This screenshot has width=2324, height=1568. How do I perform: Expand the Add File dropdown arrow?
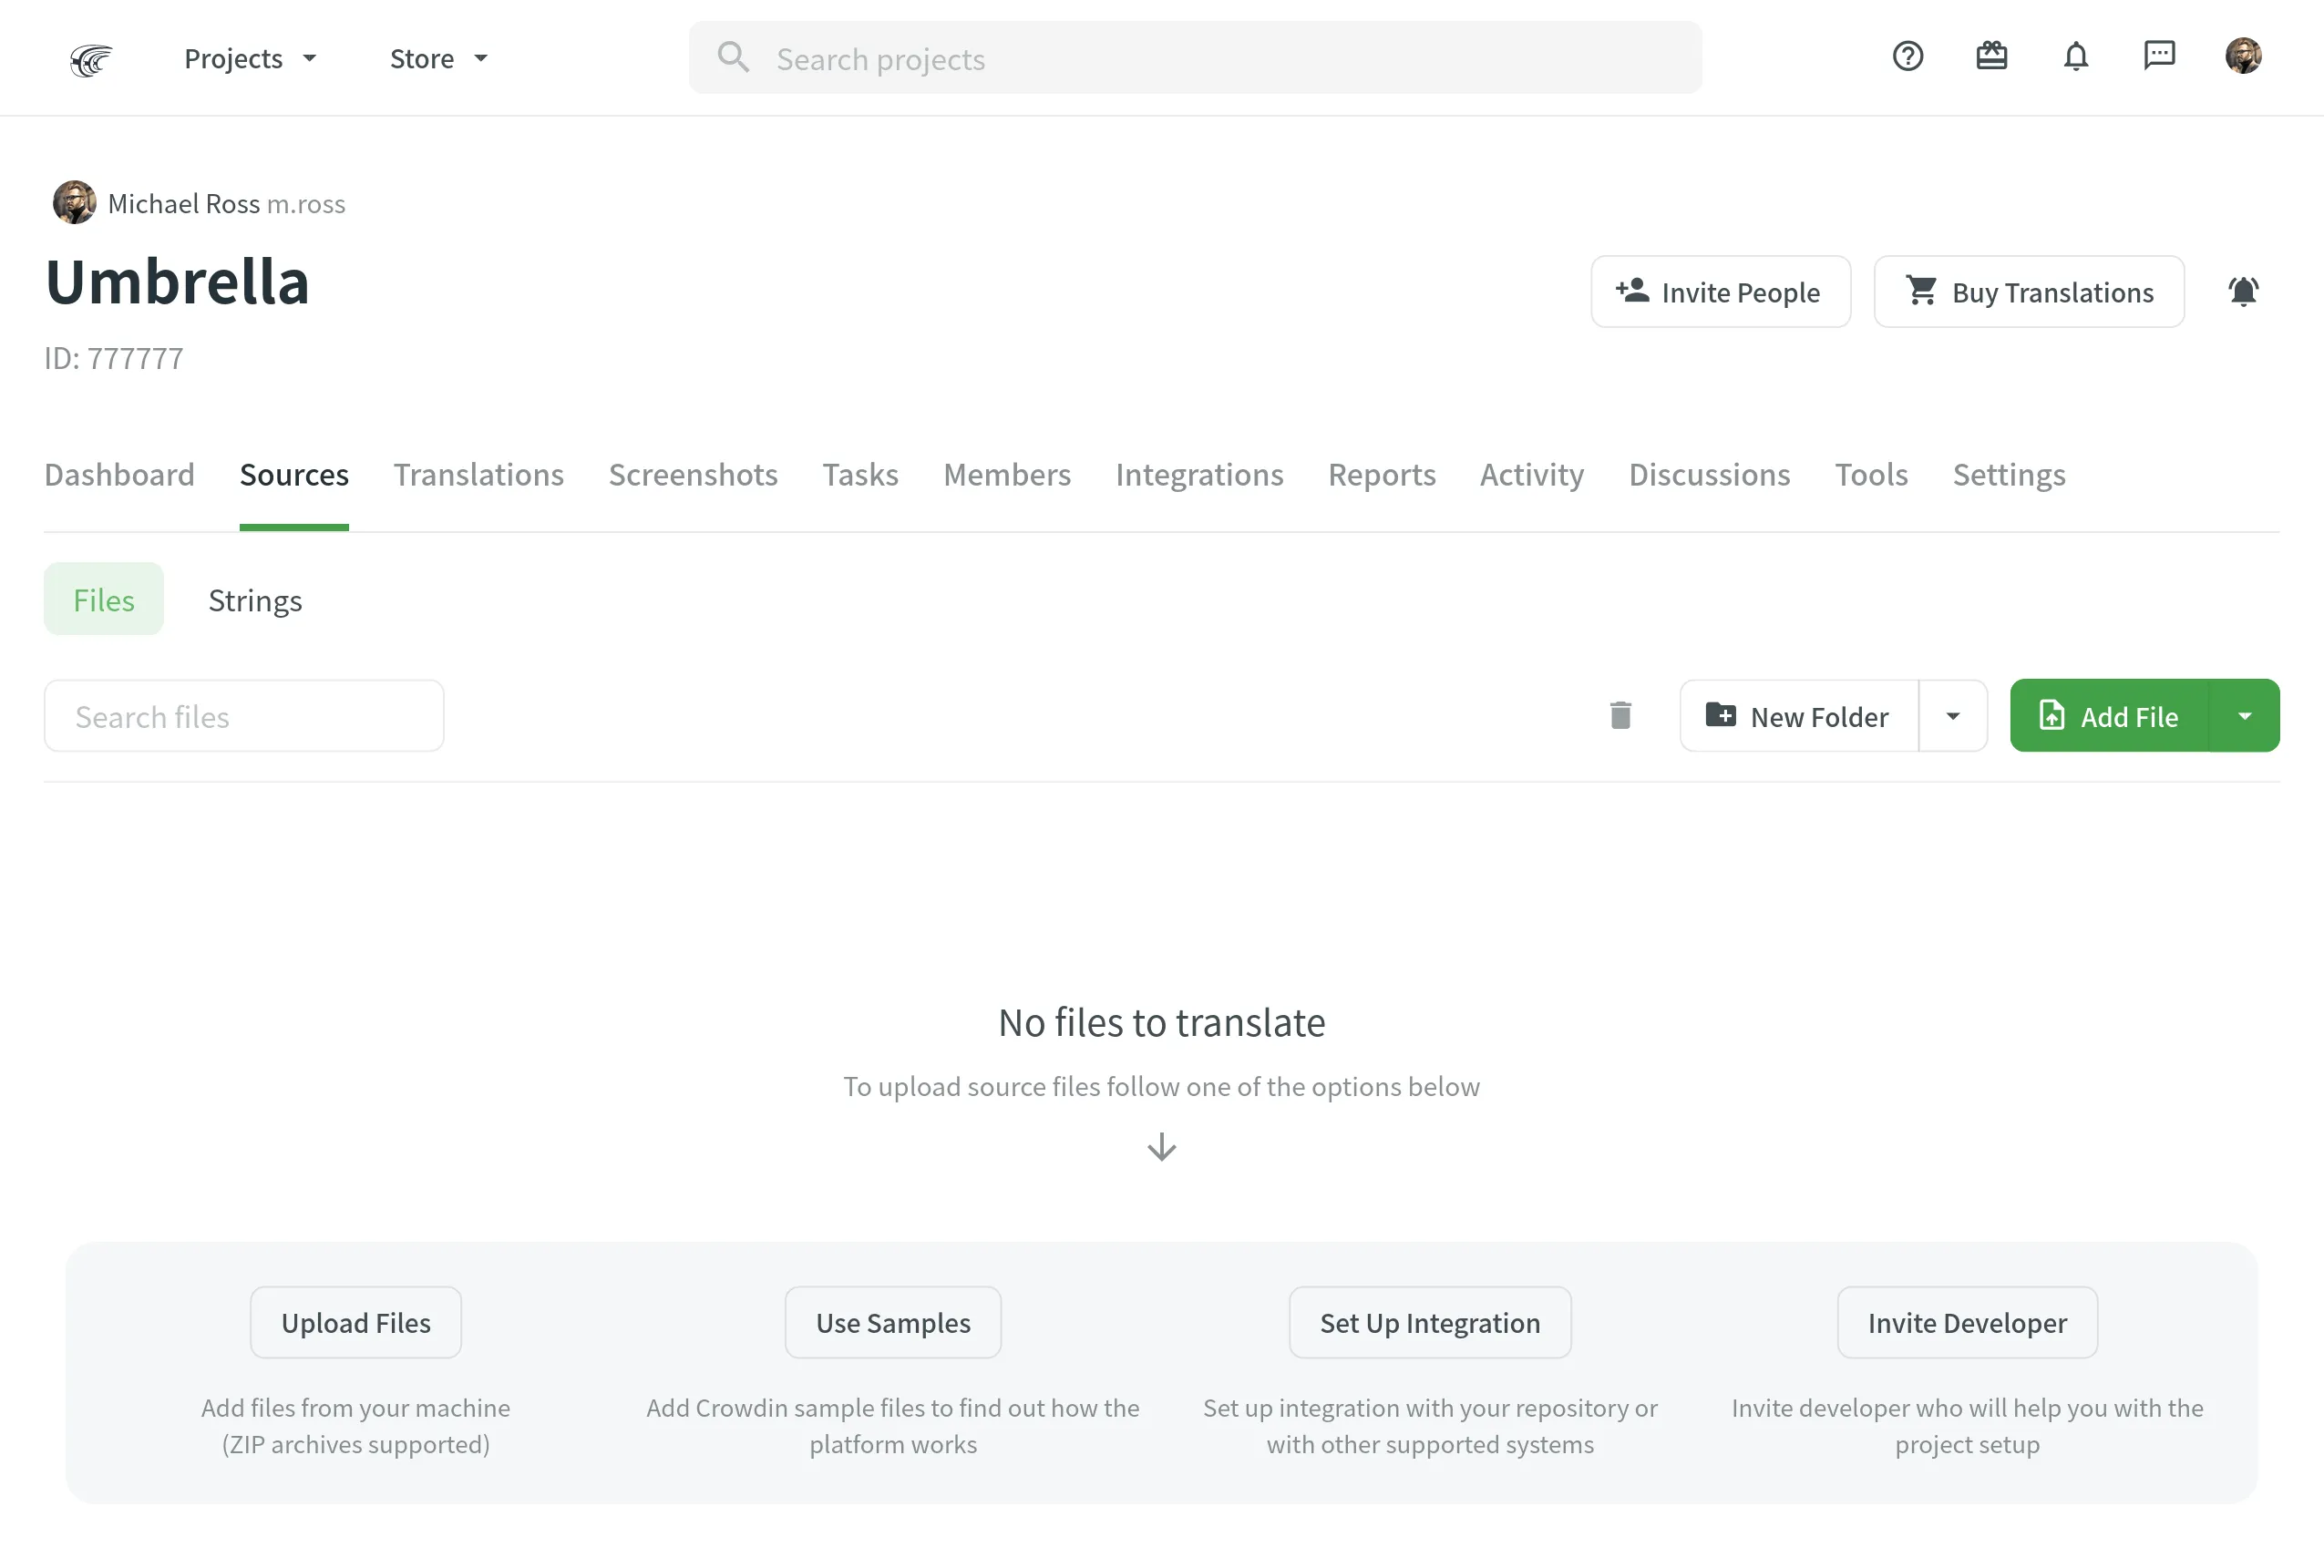pyautogui.click(x=2246, y=716)
